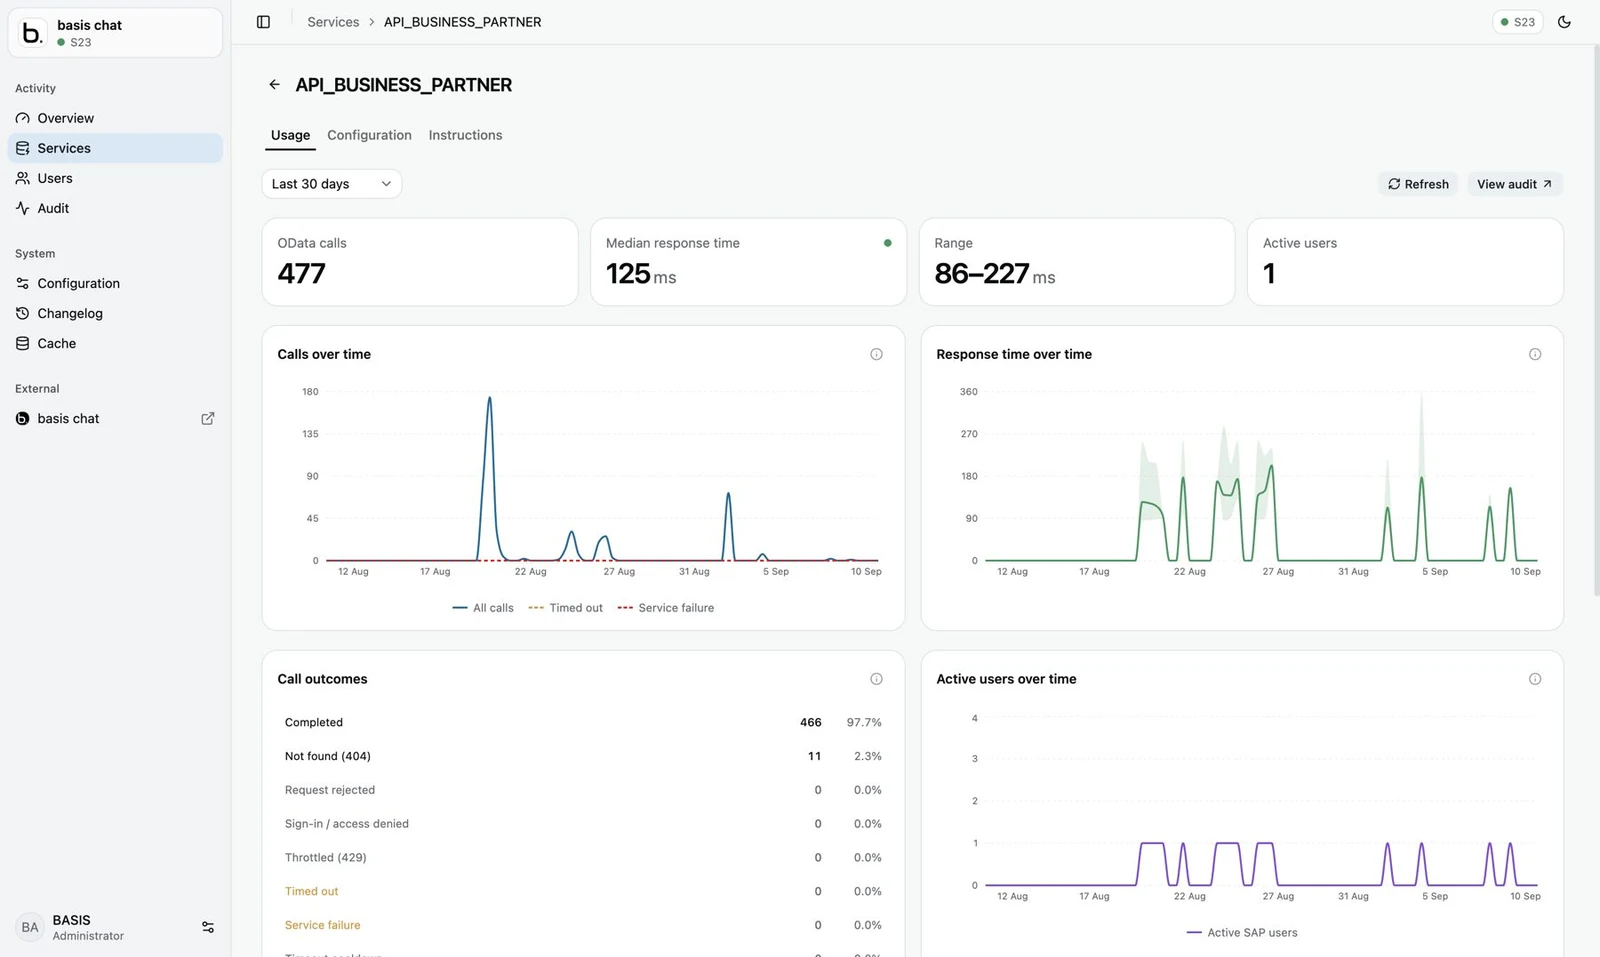Go to Users in the sidebar

click(115, 178)
